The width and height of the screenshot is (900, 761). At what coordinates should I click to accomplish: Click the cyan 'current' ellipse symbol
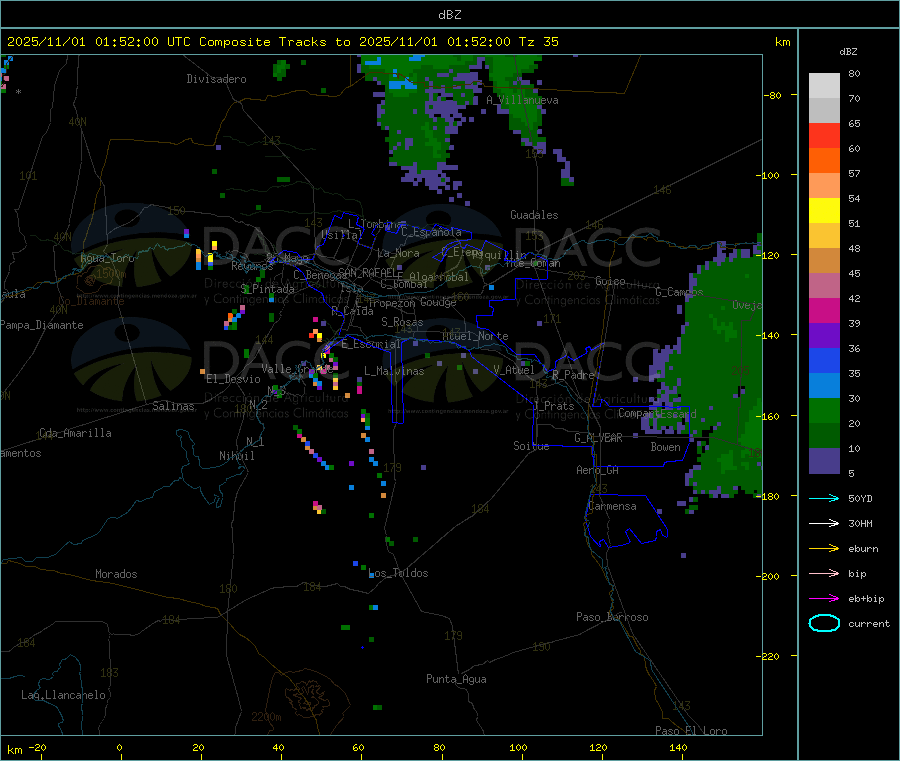(824, 623)
